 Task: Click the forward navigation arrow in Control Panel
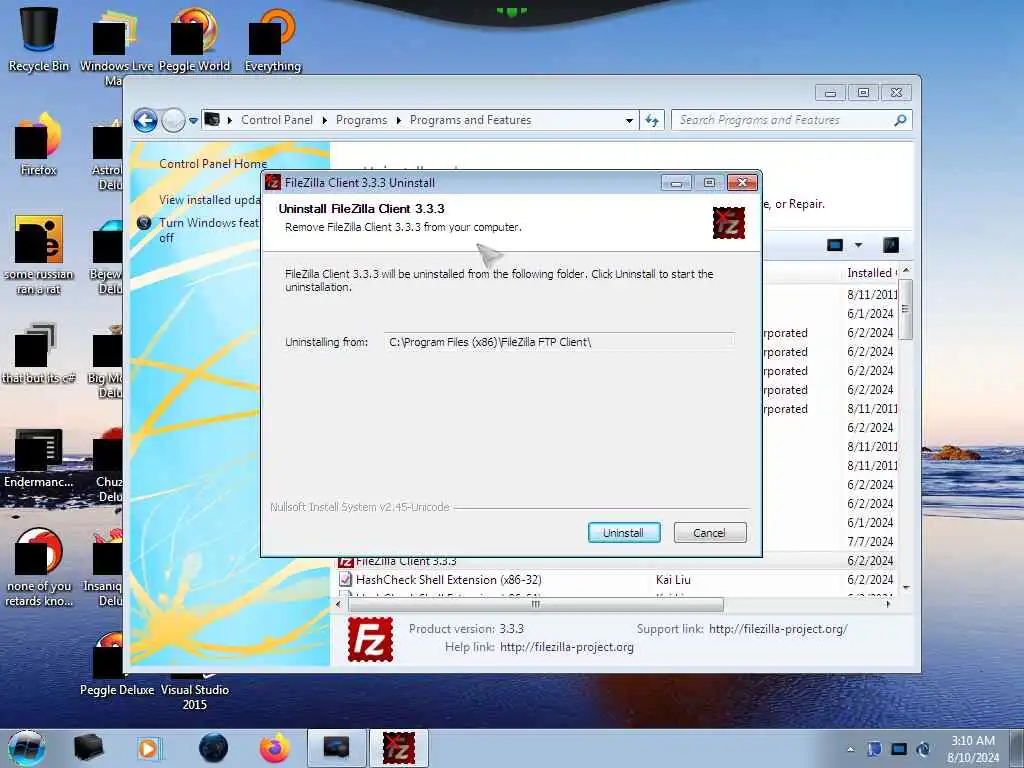[x=173, y=120]
